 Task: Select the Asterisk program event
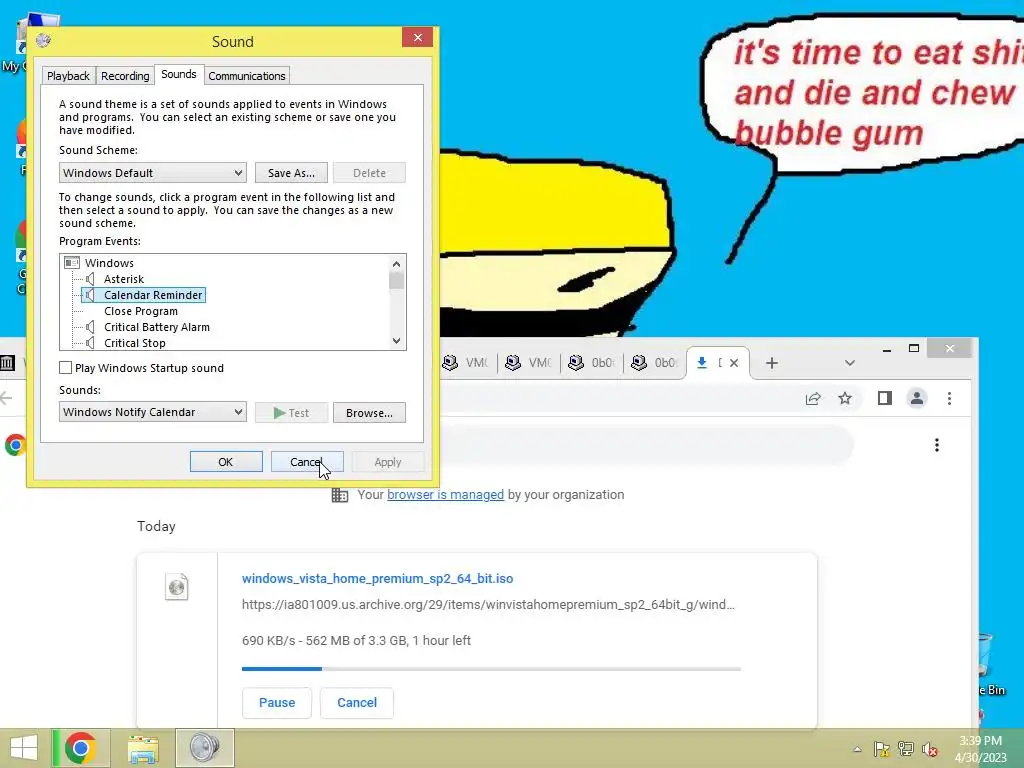point(124,279)
